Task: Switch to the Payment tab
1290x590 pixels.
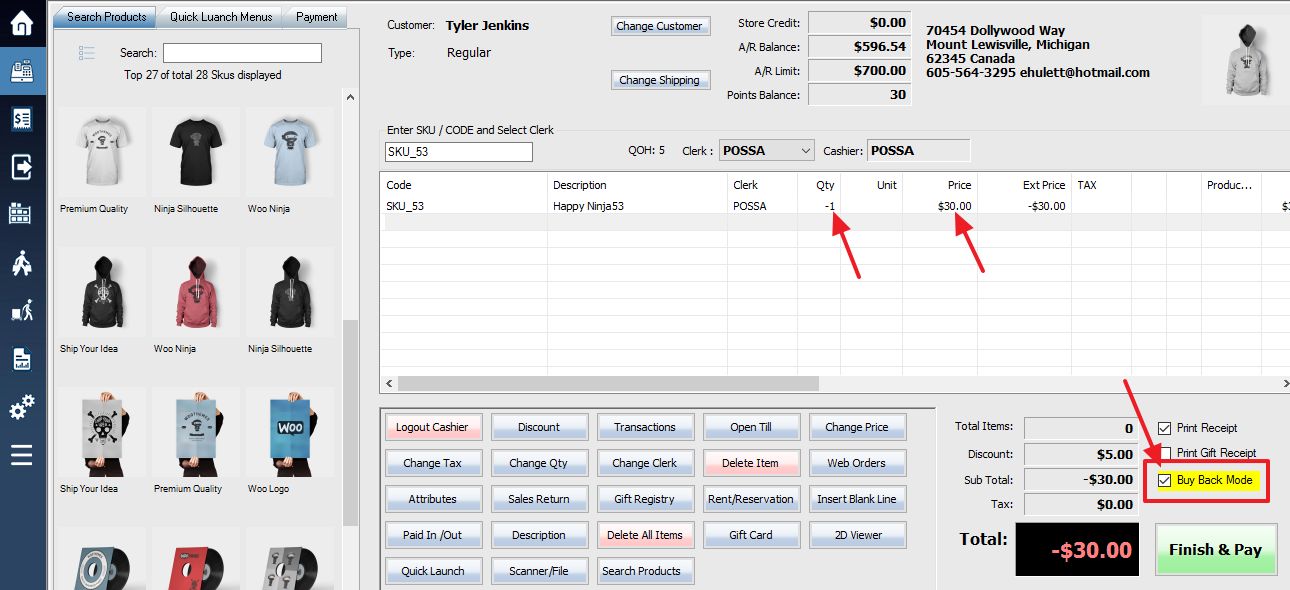Action: (x=317, y=17)
